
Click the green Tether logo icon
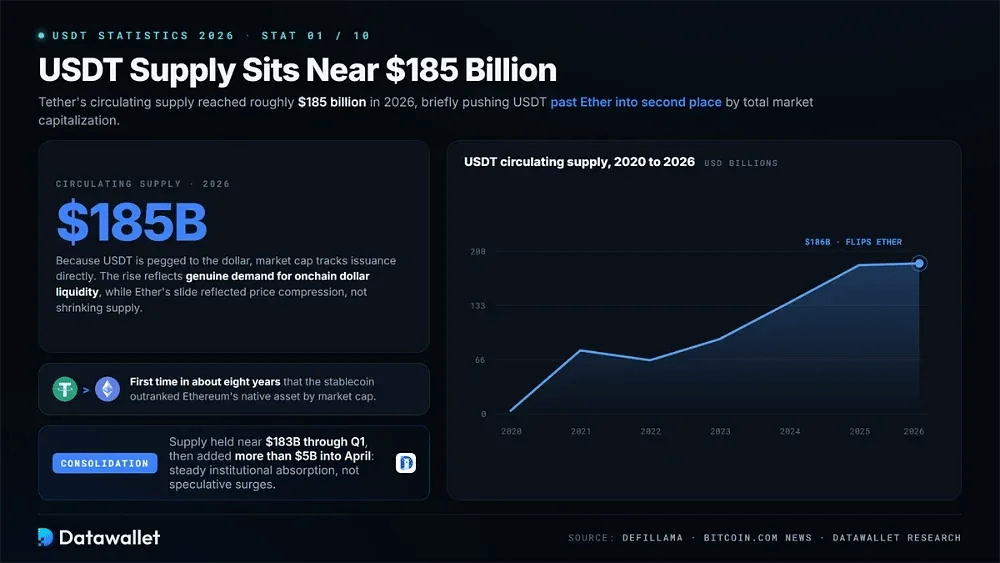(x=65, y=389)
